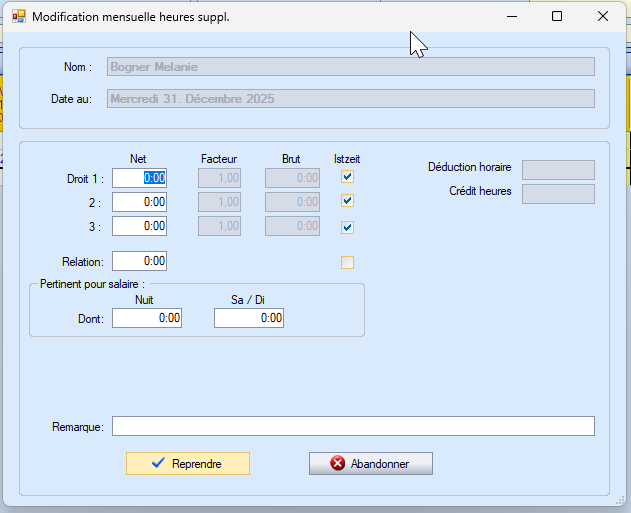Screen dimensions: 631x513
Task: Click into the Remarque text field
Action: point(353,427)
